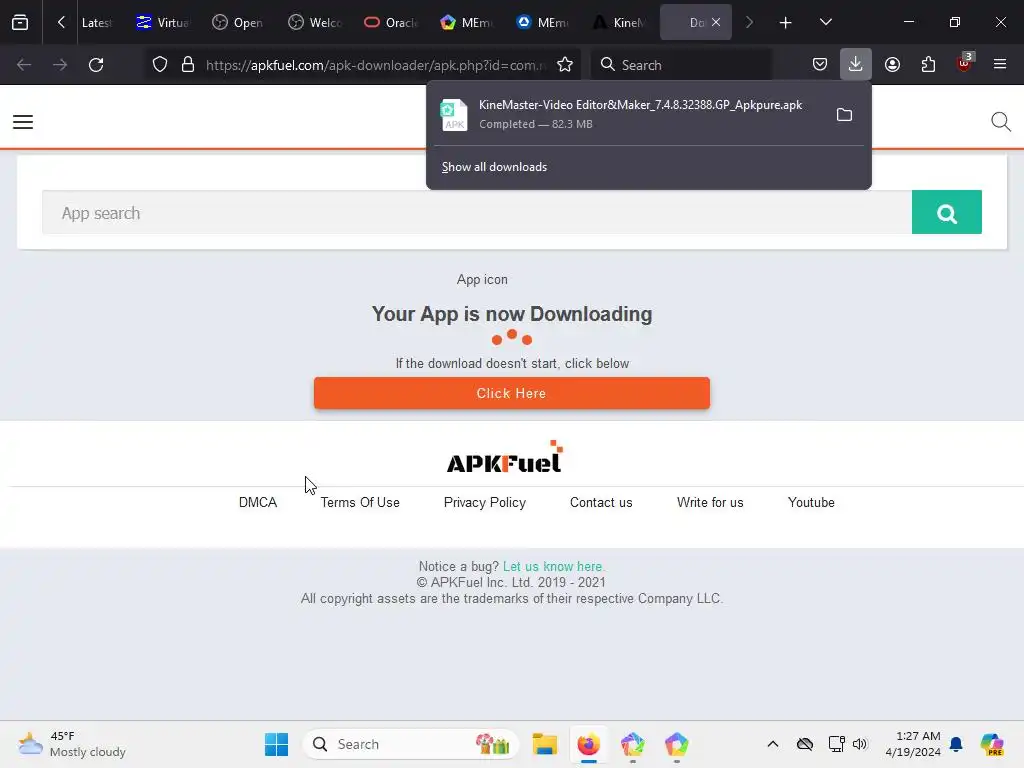Save page to Pocket

(x=820, y=65)
